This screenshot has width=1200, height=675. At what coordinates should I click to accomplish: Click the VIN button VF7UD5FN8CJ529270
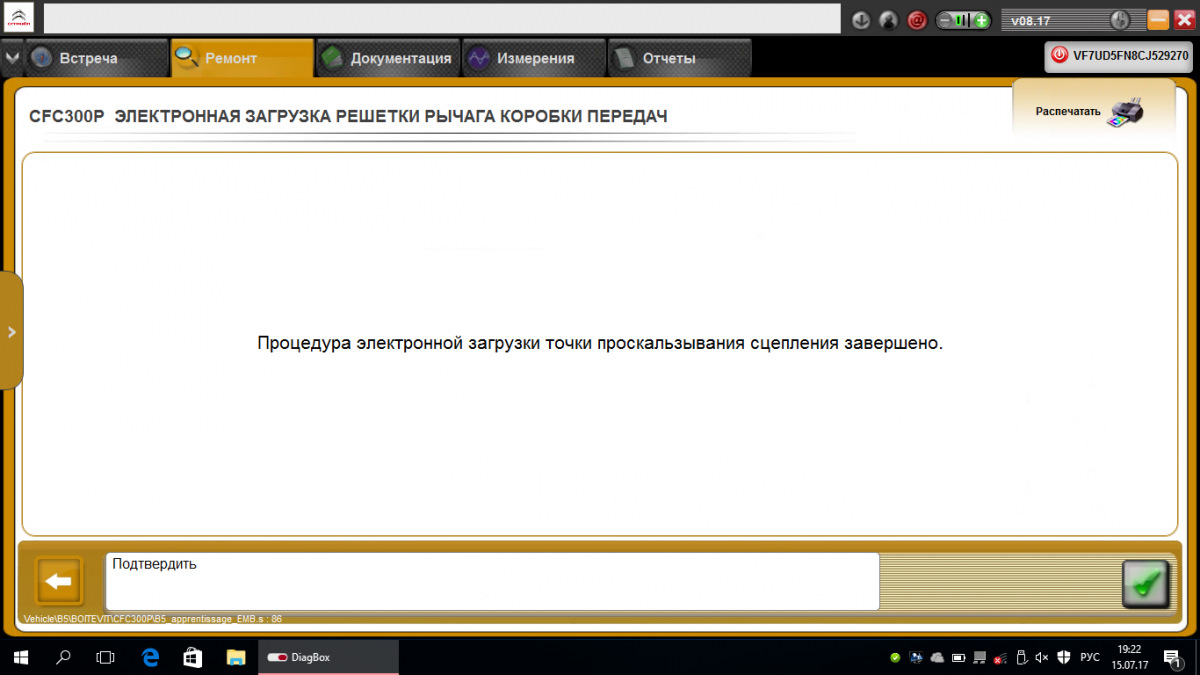(1118, 57)
